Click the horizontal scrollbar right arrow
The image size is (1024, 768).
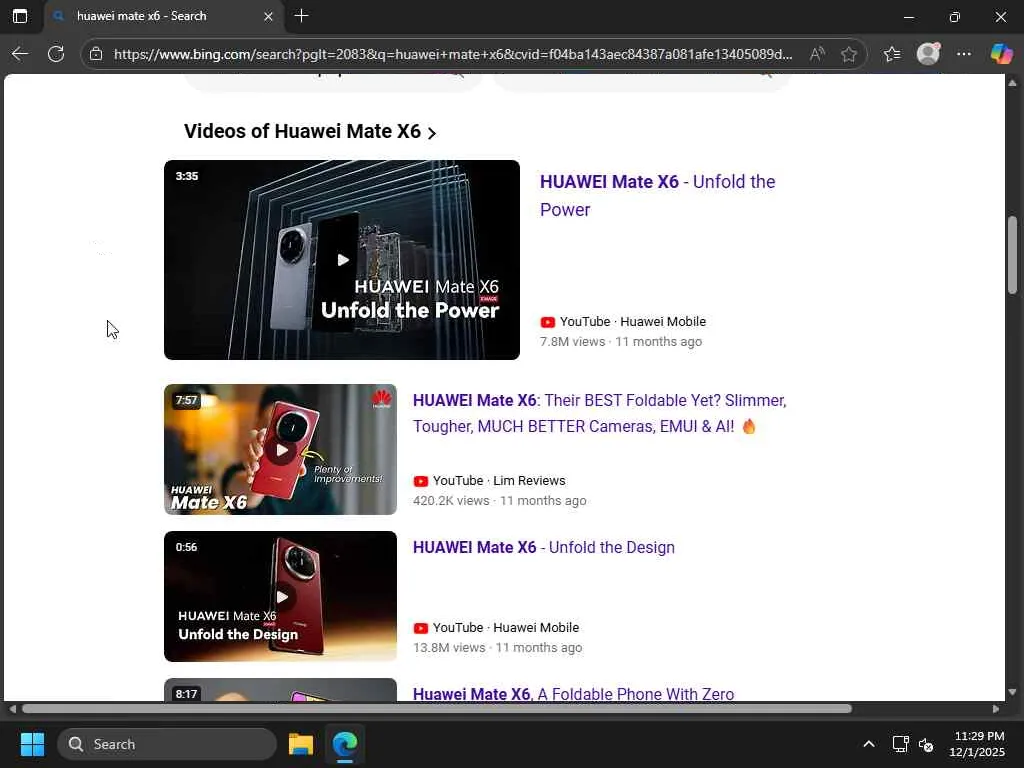pos(996,709)
